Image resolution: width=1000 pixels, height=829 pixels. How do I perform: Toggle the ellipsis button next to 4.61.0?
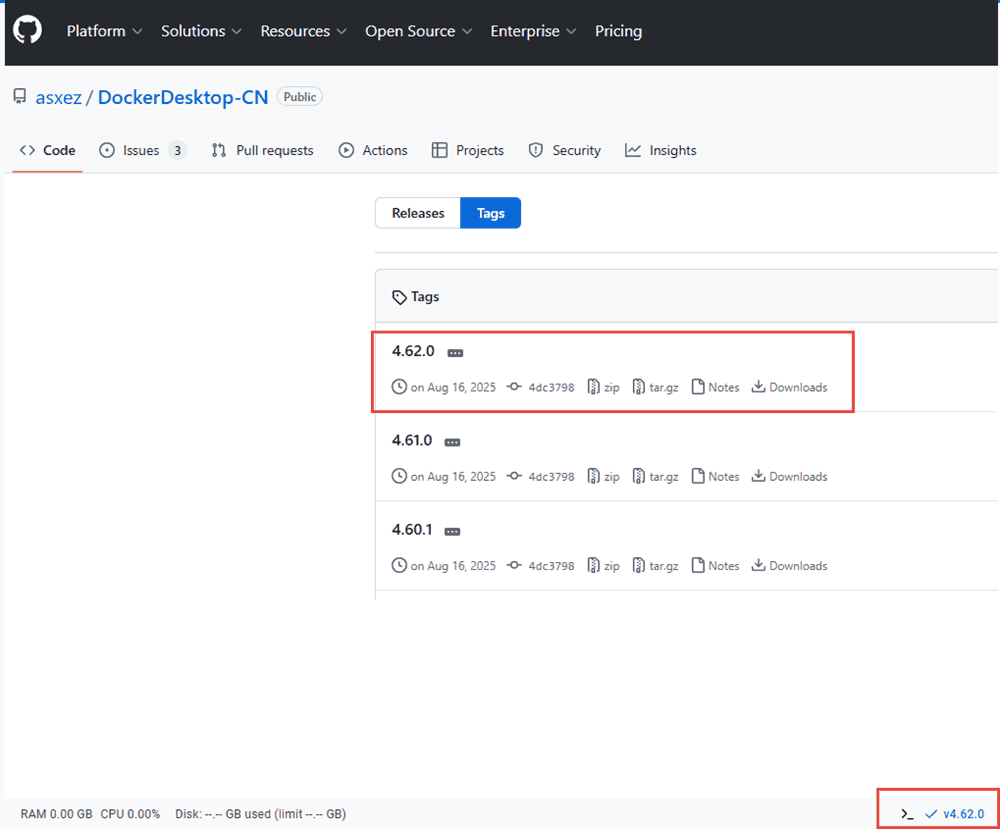[452, 442]
